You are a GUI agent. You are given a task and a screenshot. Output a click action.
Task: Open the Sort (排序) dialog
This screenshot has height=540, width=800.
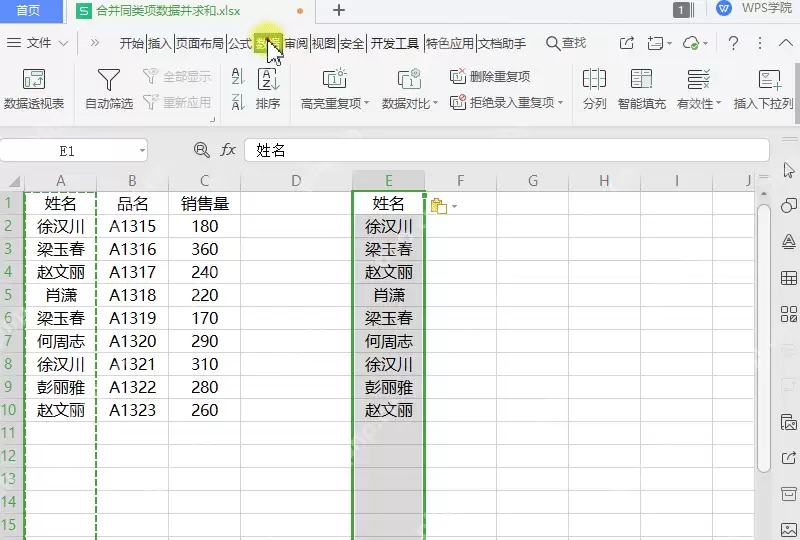[268, 89]
